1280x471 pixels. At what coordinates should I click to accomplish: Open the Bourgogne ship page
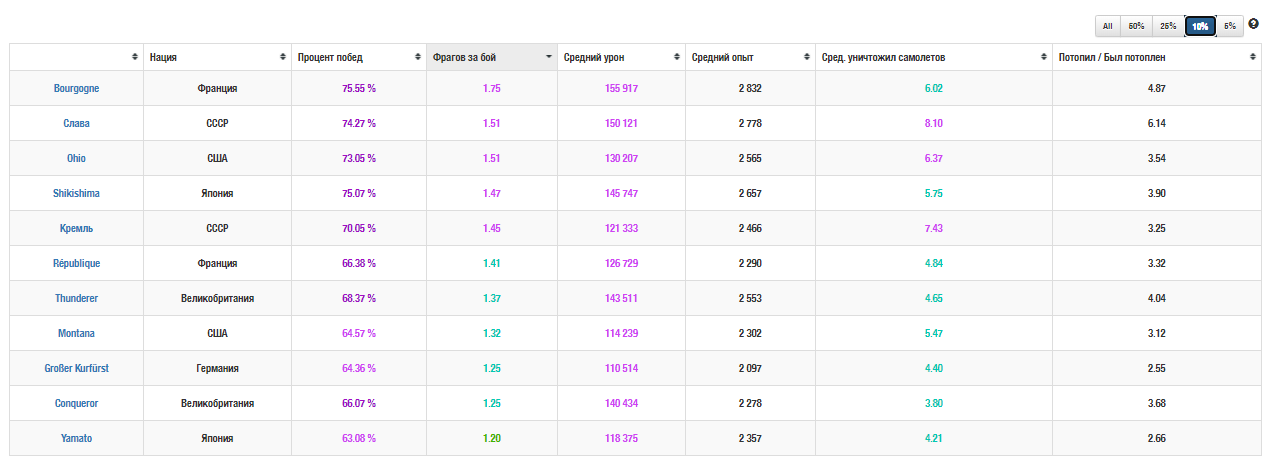(76, 88)
